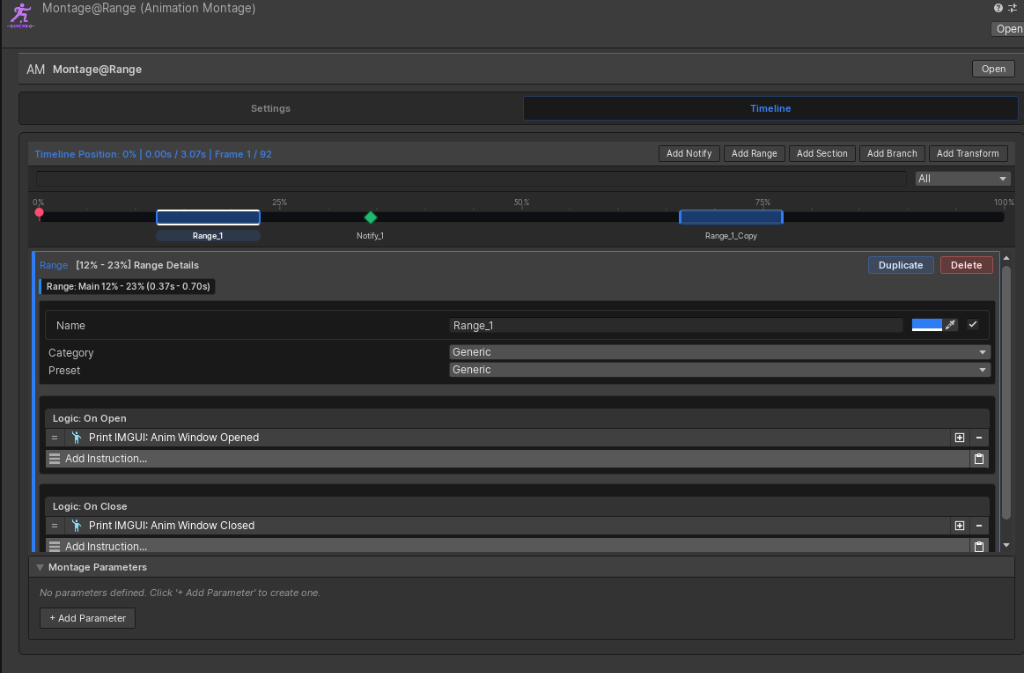The image size is (1024, 673).
Task: Click the Timeline Position readout text
Action: coord(153,154)
